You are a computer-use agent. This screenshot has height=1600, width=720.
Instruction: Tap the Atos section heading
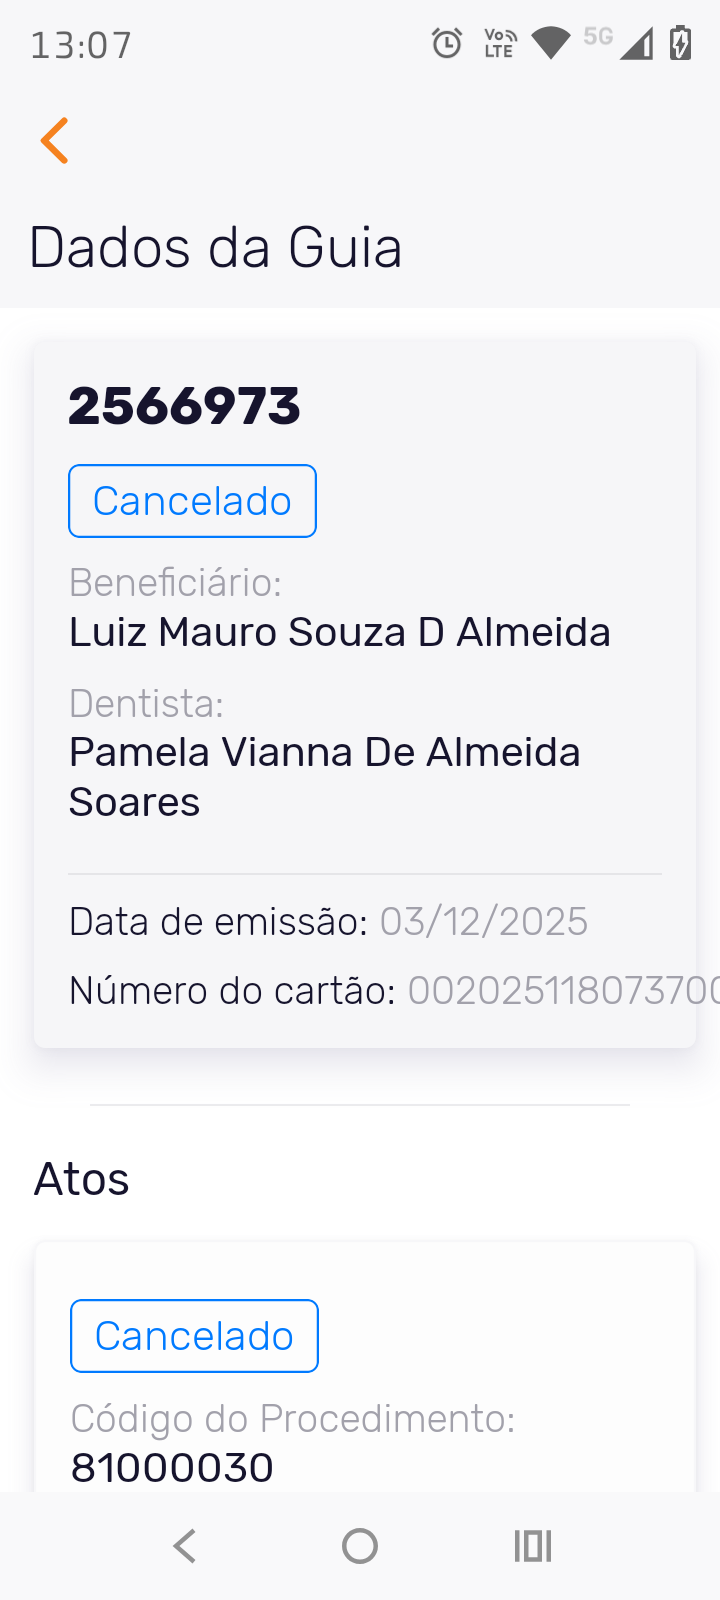[x=82, y=1179]
